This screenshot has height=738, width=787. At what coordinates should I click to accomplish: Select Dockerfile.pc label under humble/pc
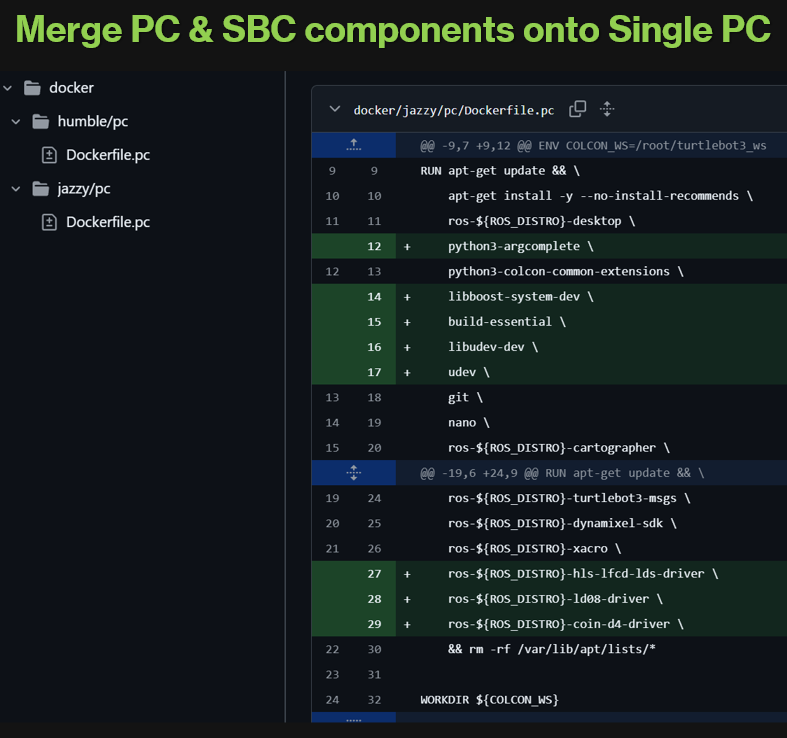(x=108, y=155)
